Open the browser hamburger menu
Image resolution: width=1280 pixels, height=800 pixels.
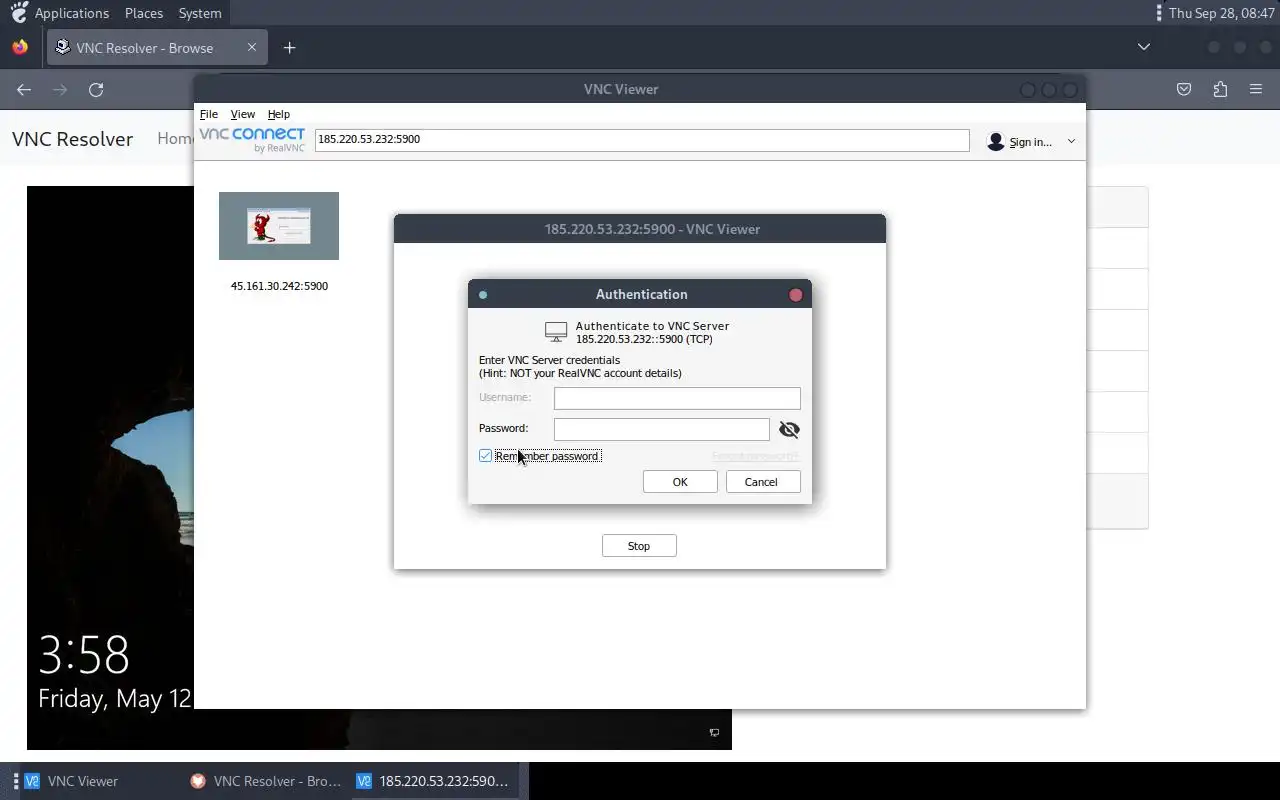pyautogui.click(x=1256, y=90)
